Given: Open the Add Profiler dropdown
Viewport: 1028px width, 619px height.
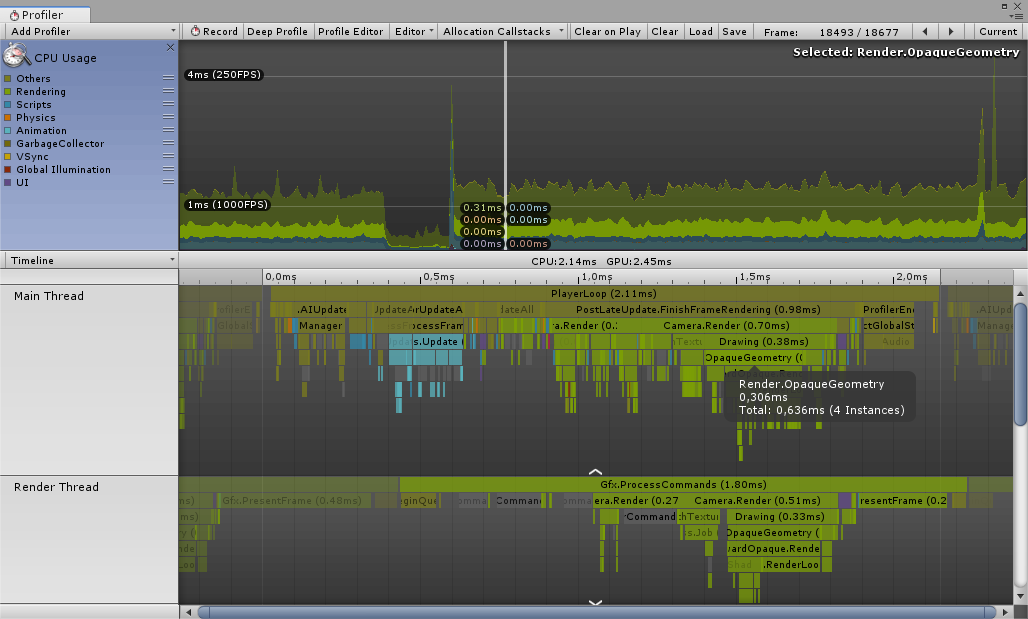Looking at the screenshot, I should [88, 31].
